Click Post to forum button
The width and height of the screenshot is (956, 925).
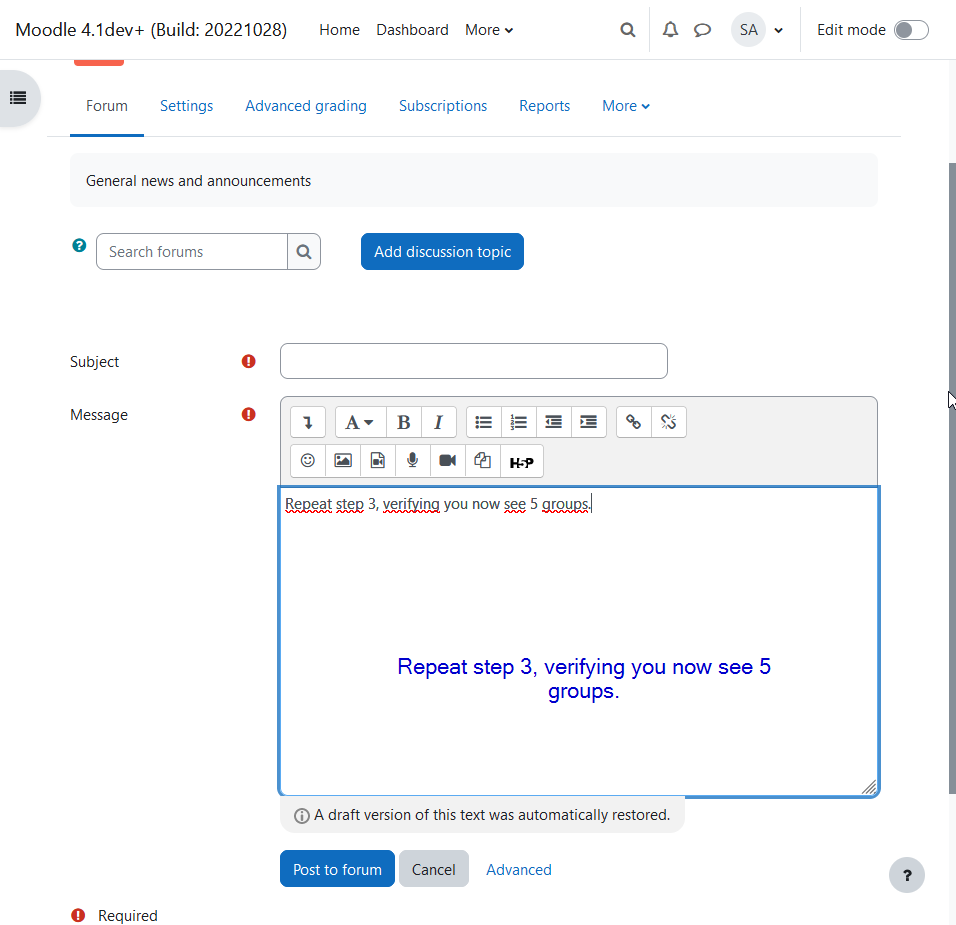[x=337, y=869]
